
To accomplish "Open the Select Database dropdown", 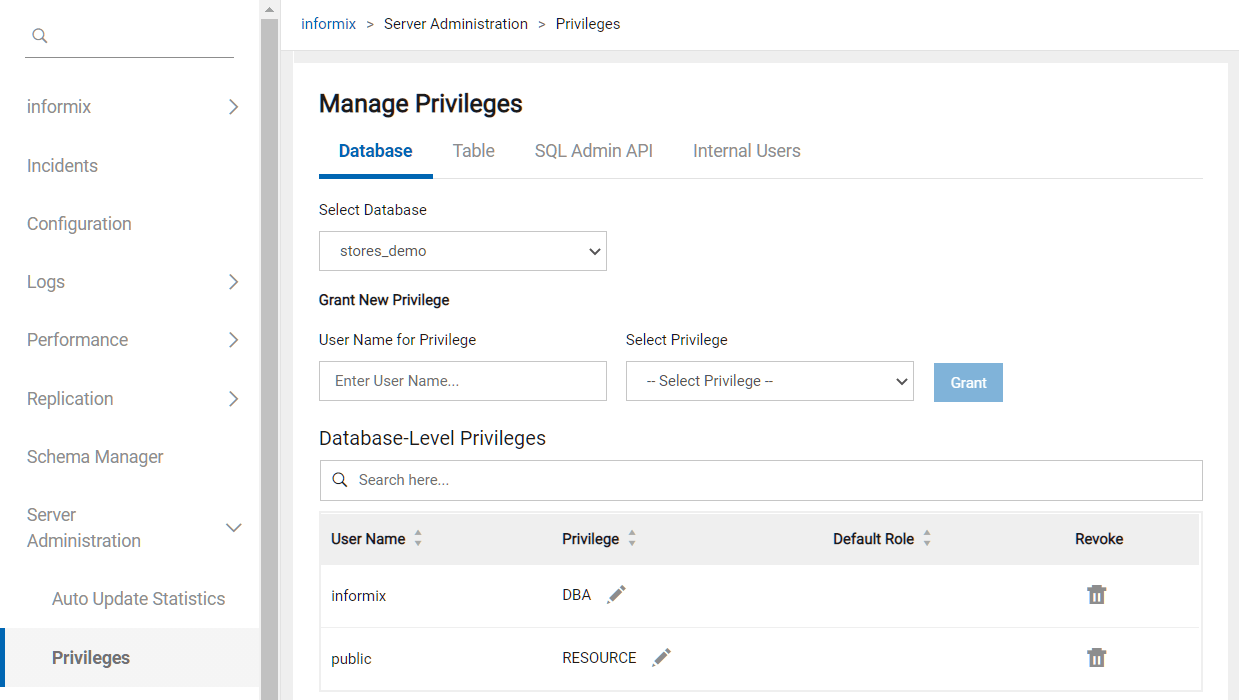I will [x=462, y=251].
